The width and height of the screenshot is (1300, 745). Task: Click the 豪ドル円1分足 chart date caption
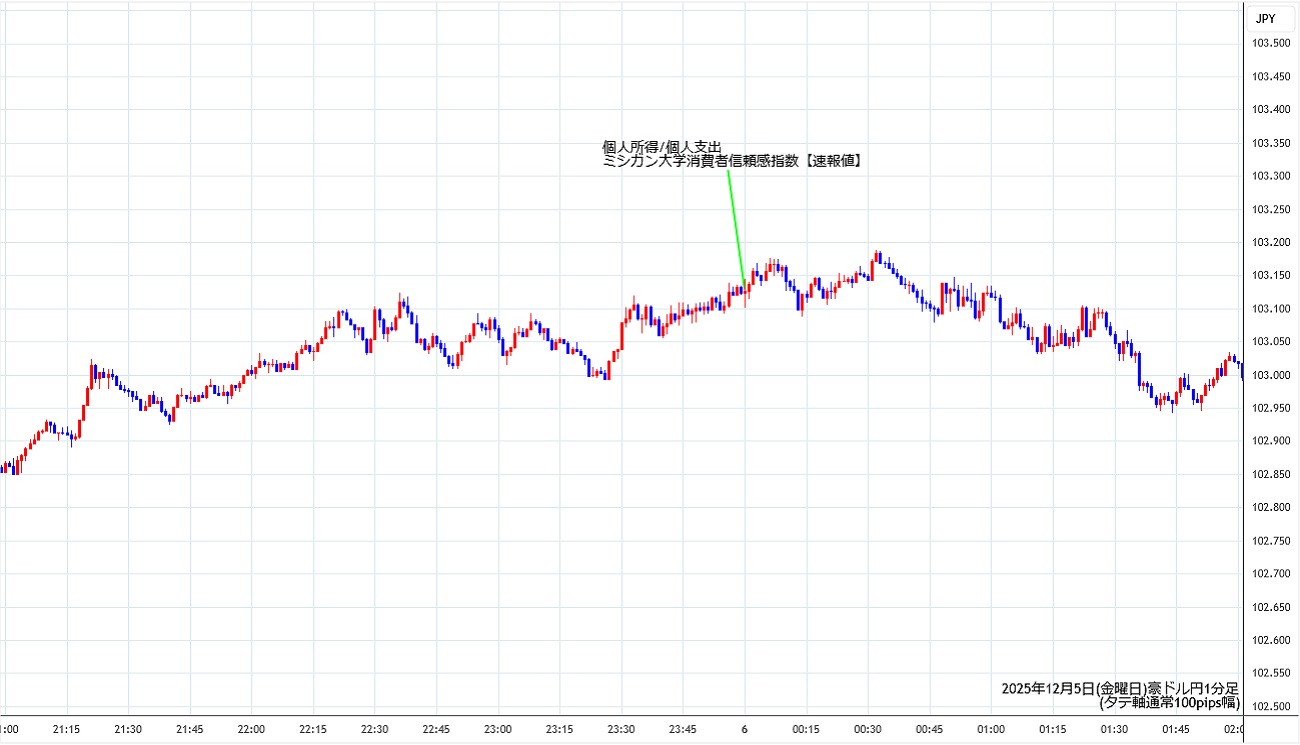click(x=1119, y=689)
